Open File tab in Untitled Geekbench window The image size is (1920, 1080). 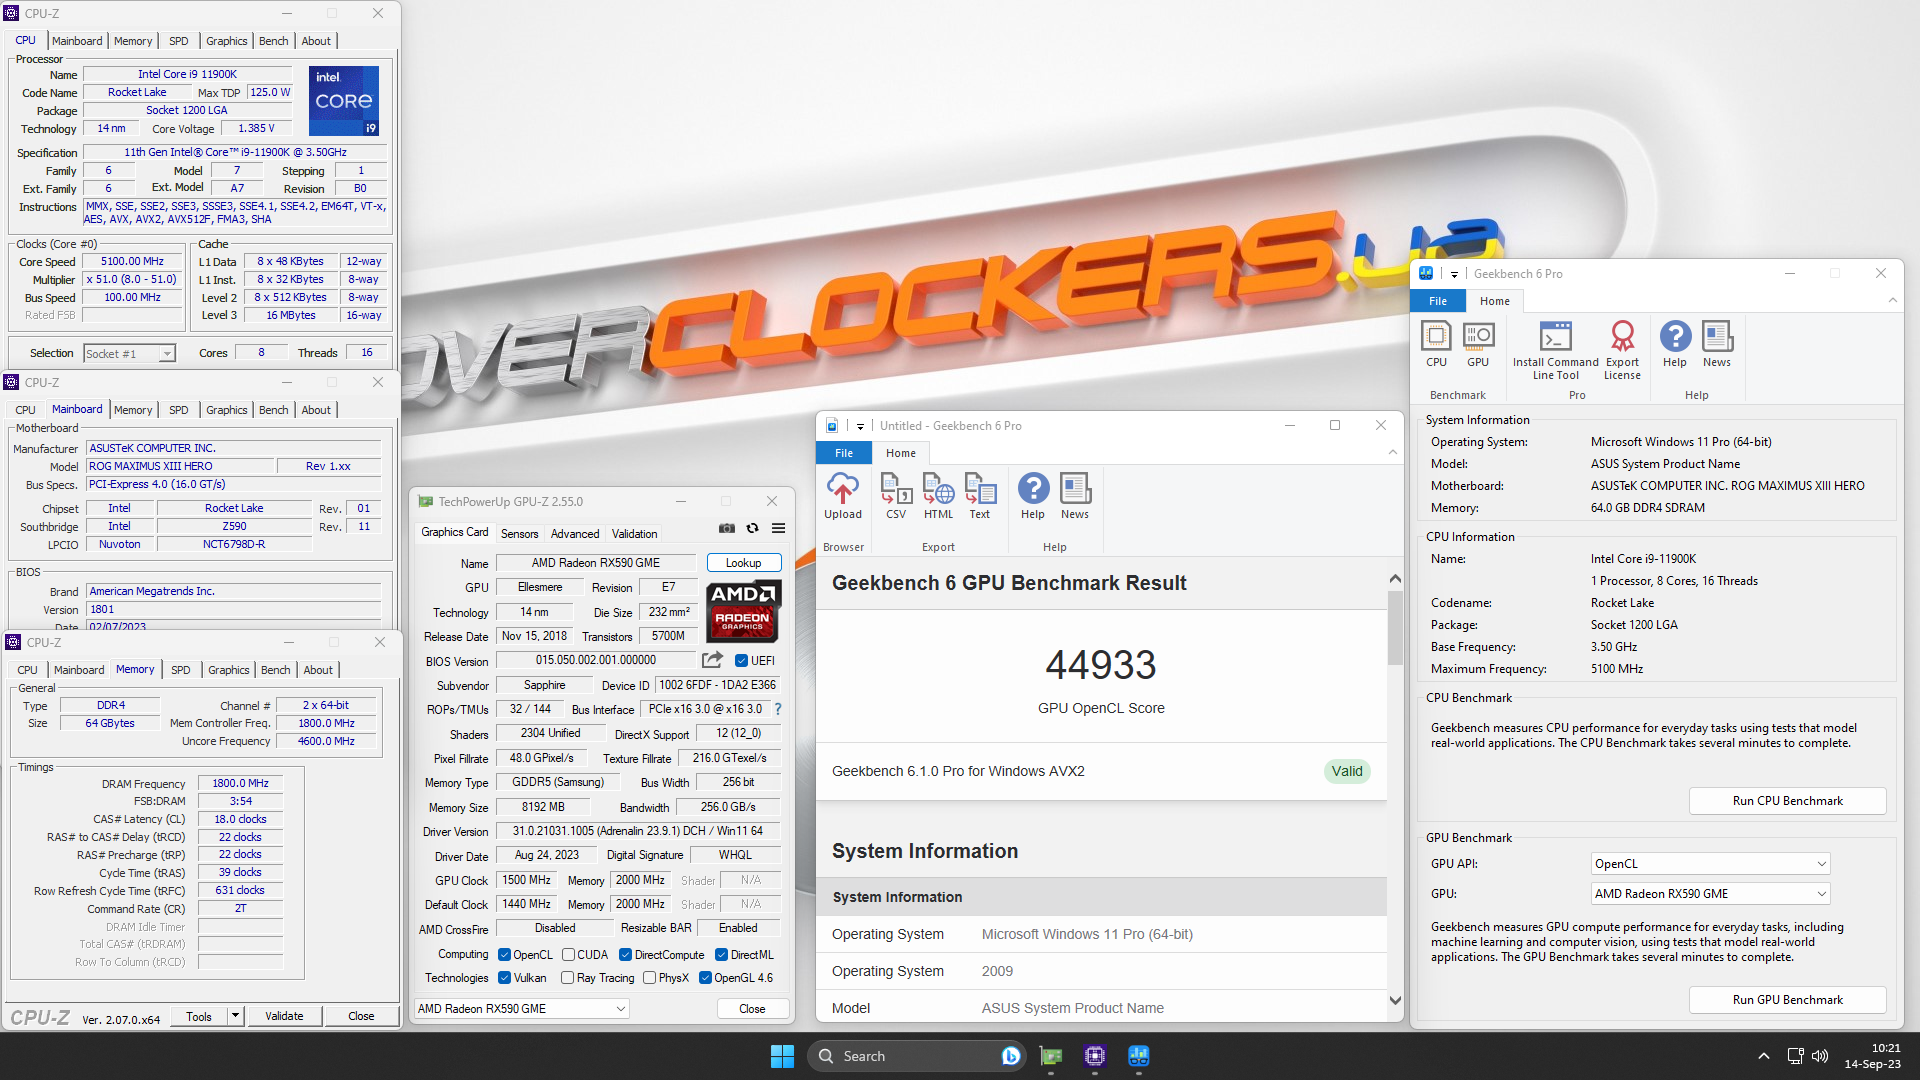click(844, 453)
